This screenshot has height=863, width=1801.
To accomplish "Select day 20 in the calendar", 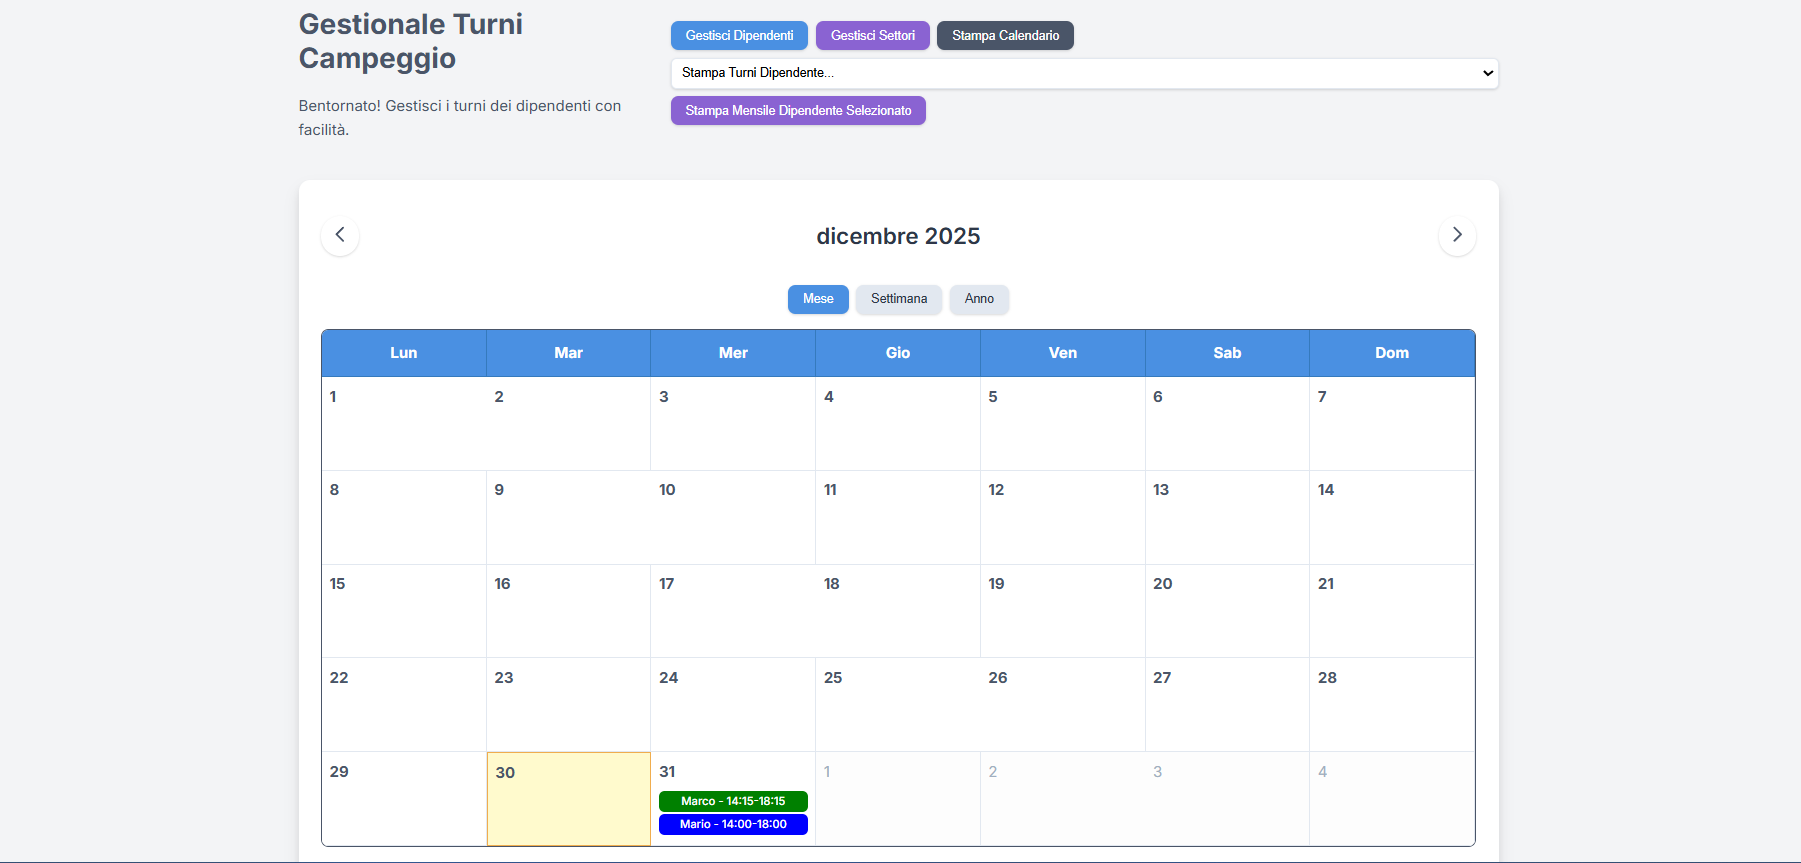I will (x=1227, y=611).
